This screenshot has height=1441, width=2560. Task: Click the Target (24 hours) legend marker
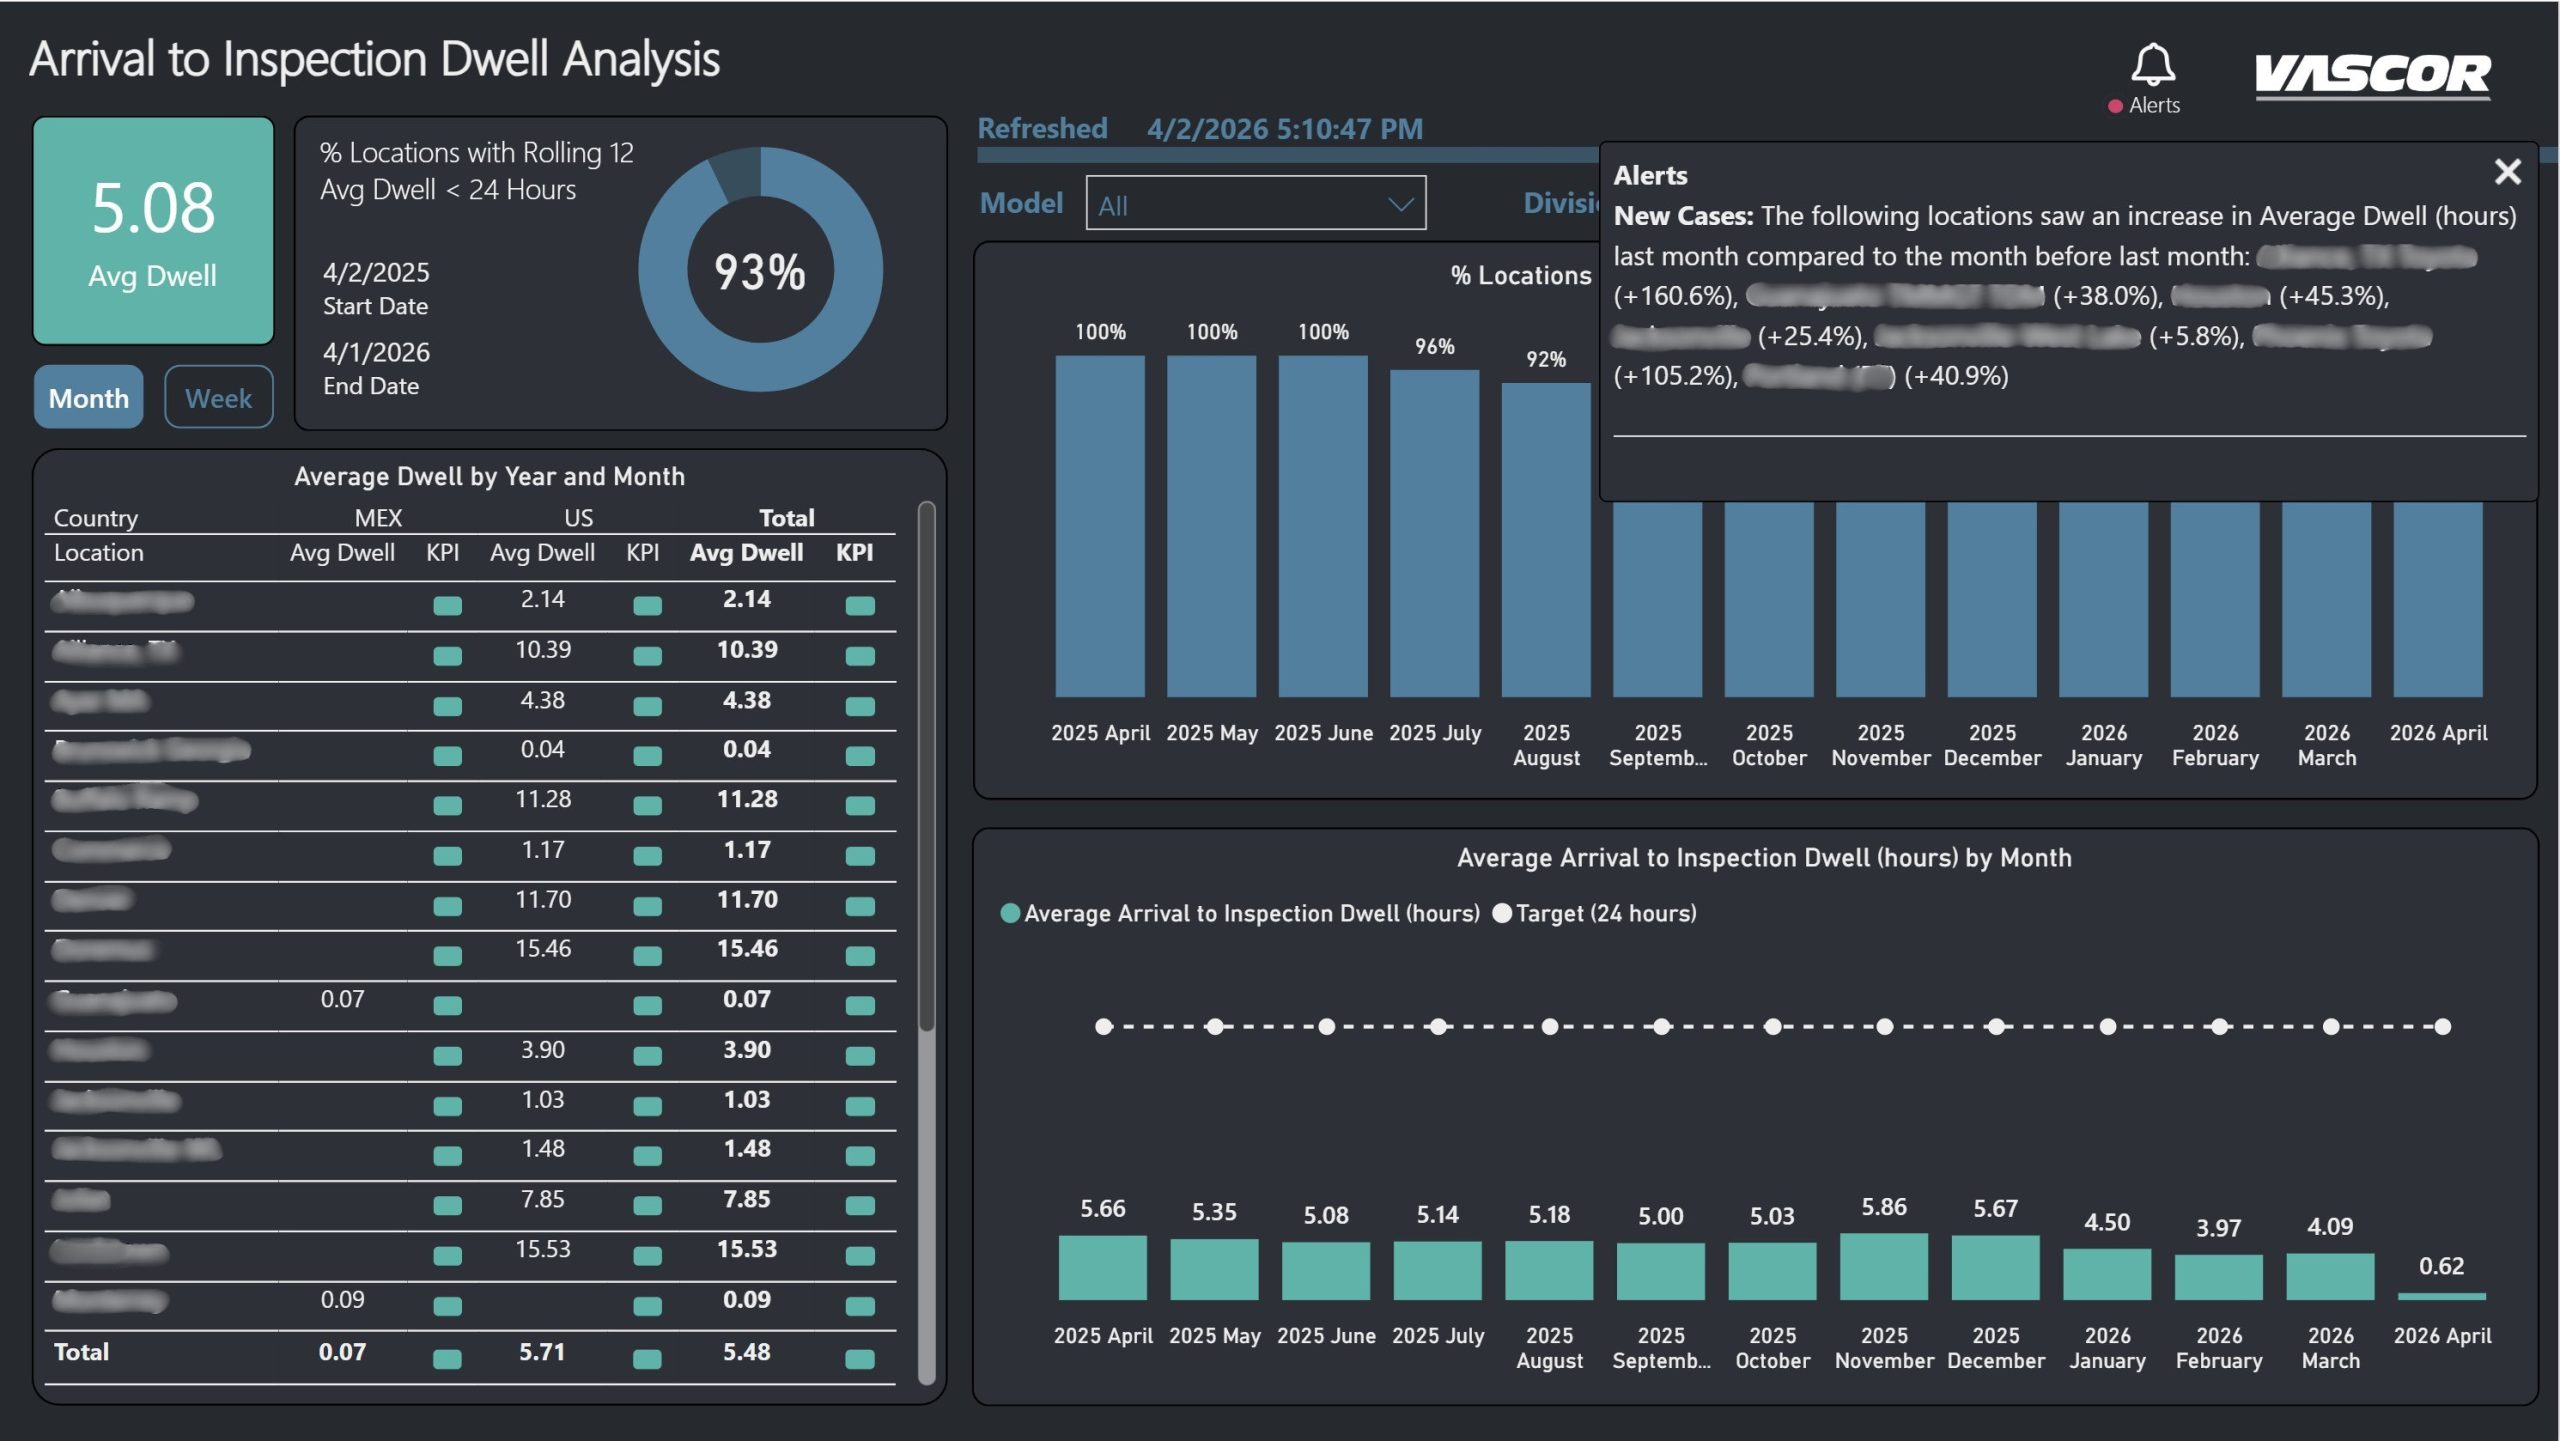click(1501, 913)
